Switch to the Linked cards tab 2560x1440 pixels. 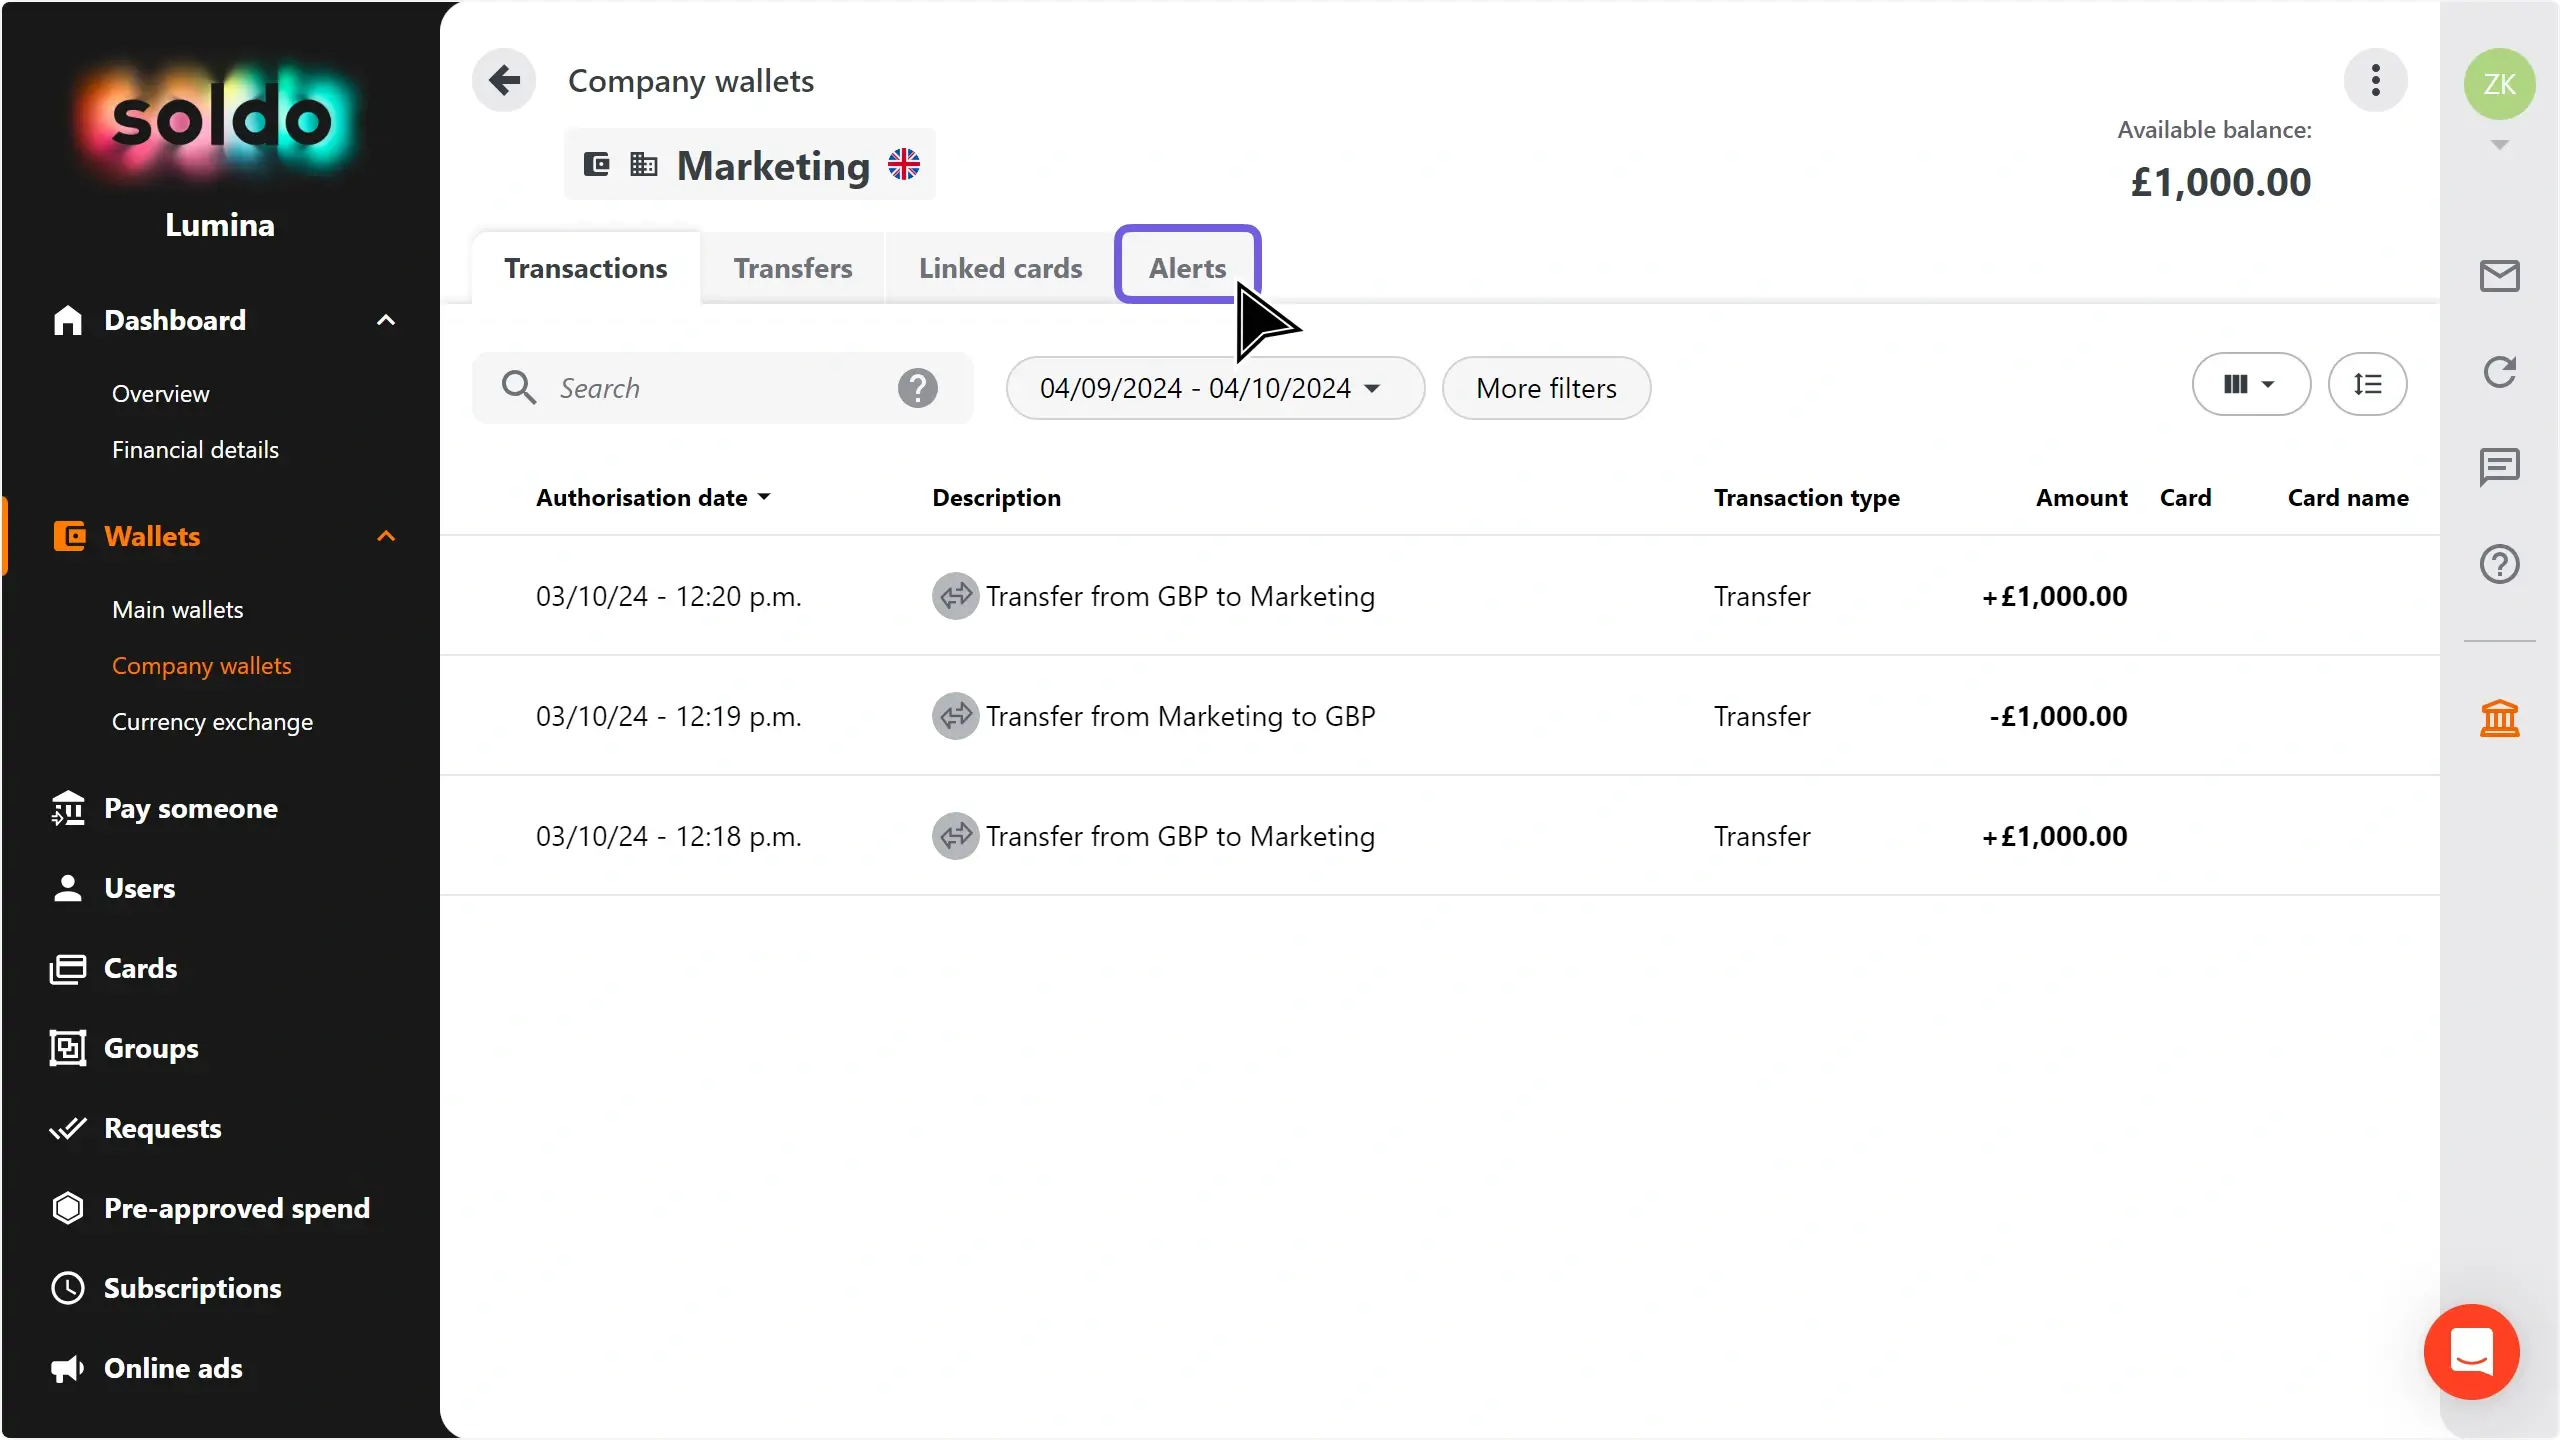1000,268
